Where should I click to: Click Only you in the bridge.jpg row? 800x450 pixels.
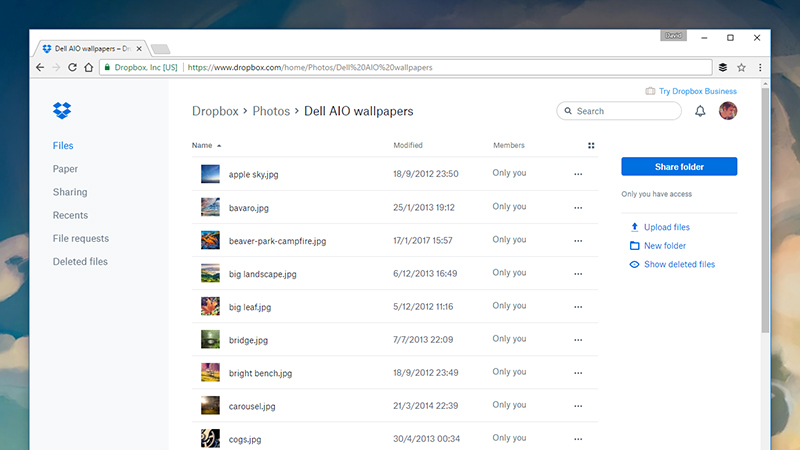pyautogui.click(x=509, y=339)
